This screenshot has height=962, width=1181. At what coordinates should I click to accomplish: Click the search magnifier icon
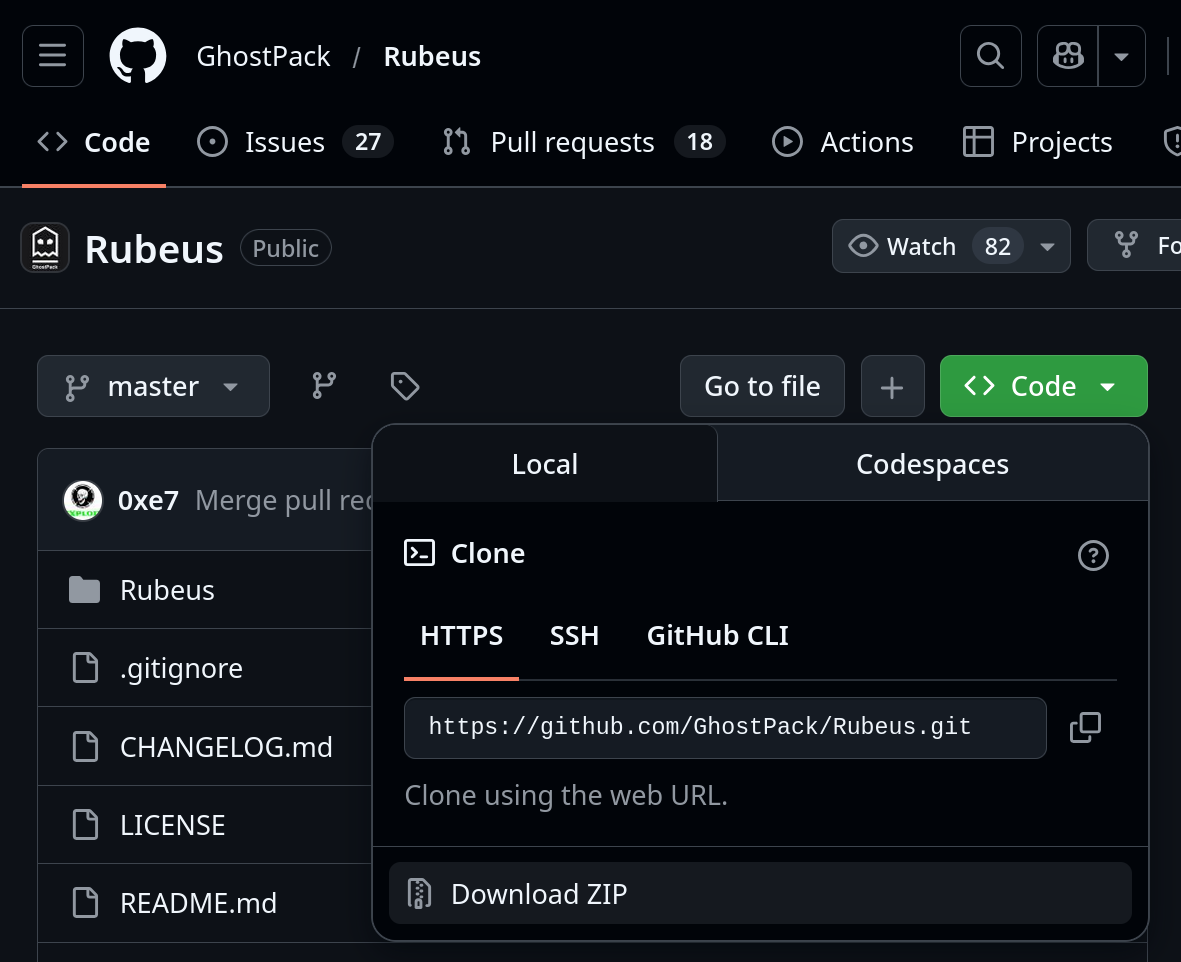990,56
